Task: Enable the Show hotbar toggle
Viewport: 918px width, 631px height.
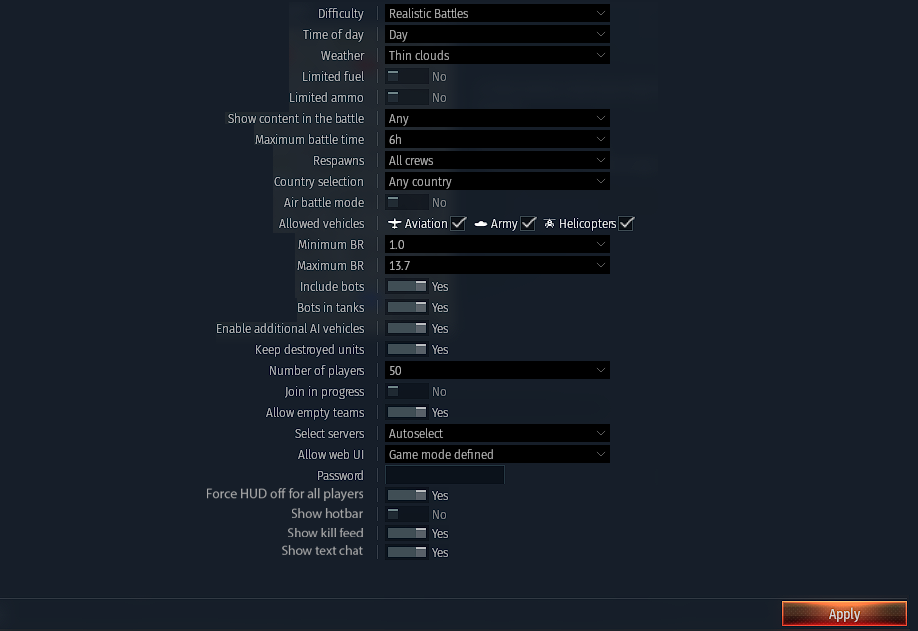Action: 407,515
